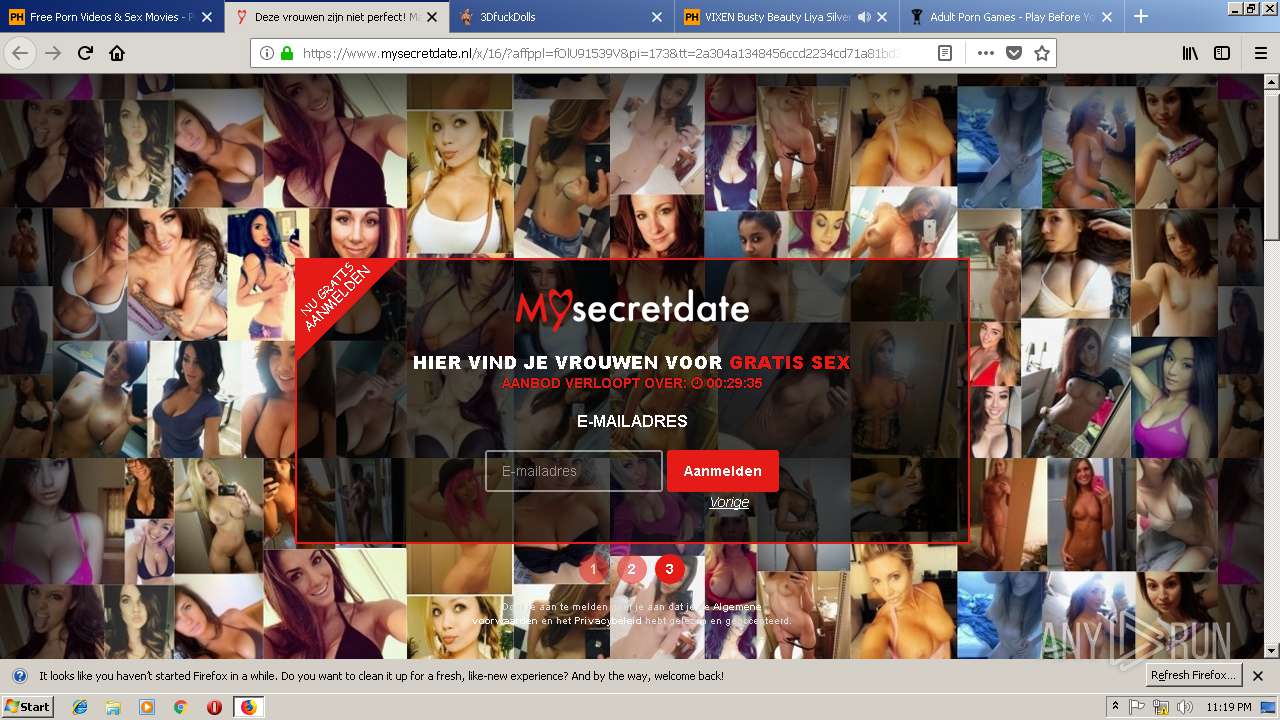Switch to the VIXEN Busty Beauty tab
The height and width of the screenshot is (720, 1280).
pos(788,17)
